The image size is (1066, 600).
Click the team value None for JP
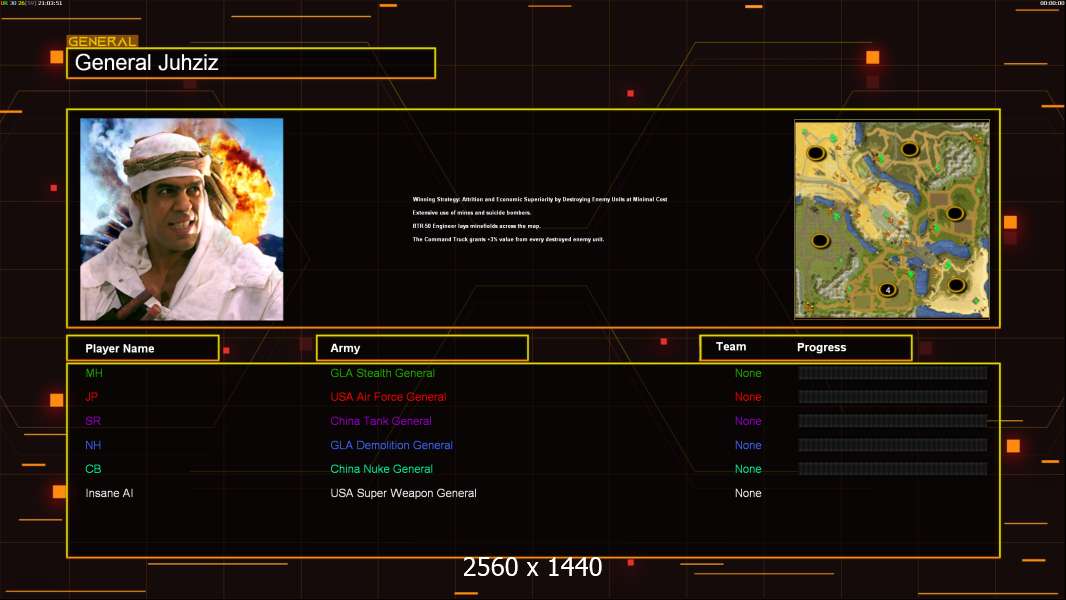748,397
